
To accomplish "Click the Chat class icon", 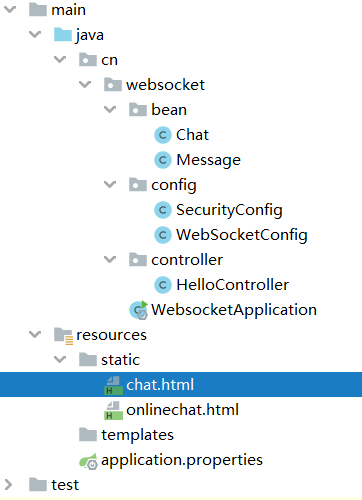I will (163, 135).
